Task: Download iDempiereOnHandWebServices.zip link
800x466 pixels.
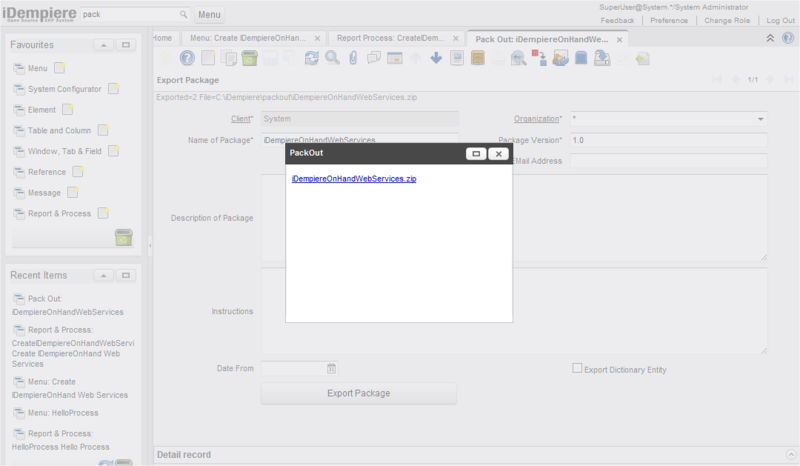Action: point(353,179)
